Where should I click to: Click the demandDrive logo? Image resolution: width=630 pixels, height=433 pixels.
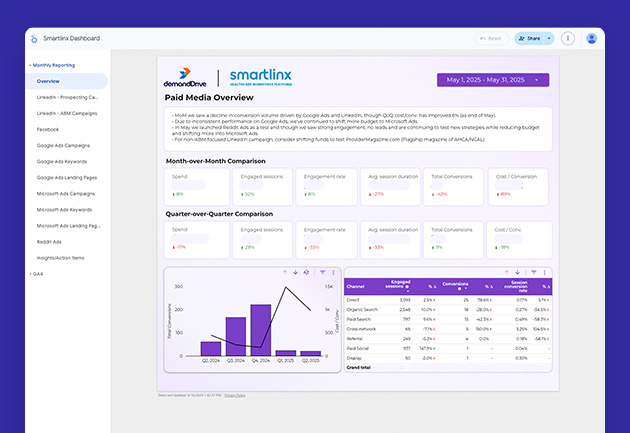coord(185,78)
